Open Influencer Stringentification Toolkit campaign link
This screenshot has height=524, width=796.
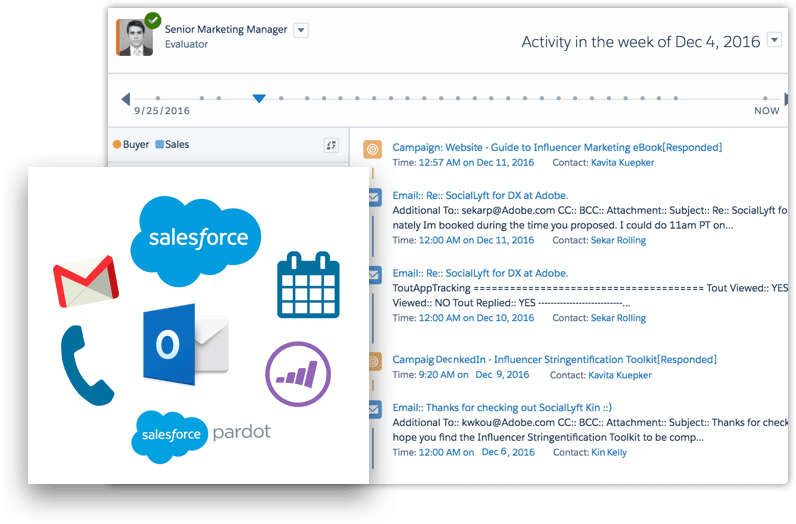point(554,359)
